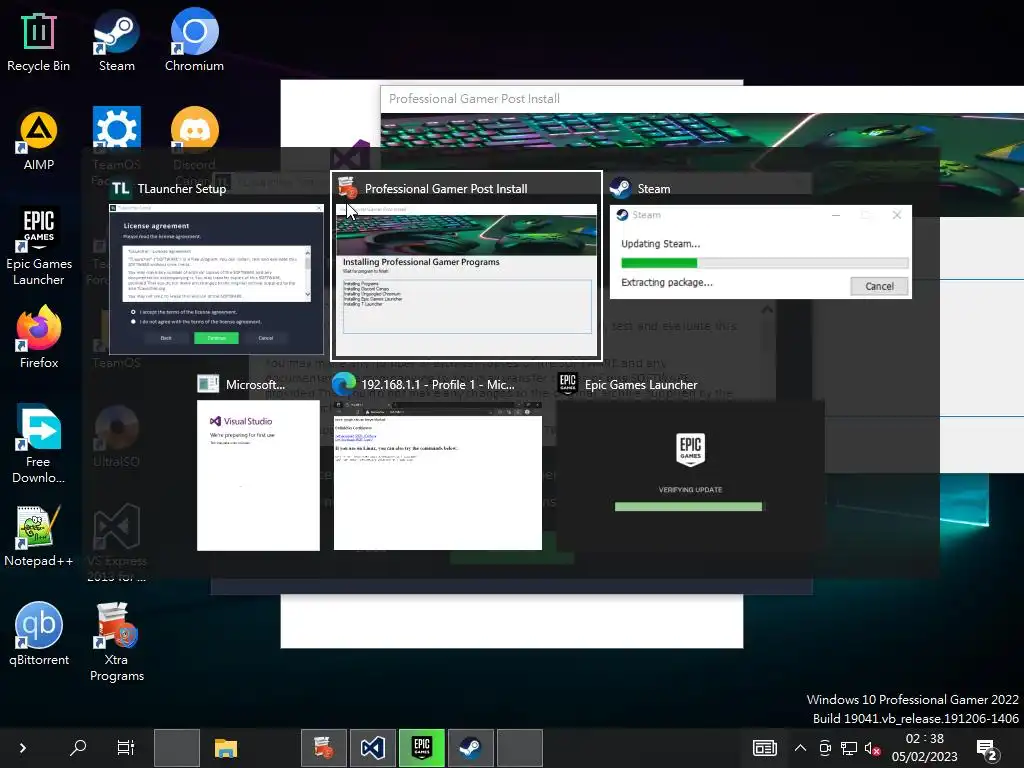The width and height of the screenshot is (1024, 768).
Task: Open the clock showing 02:38 05/02/2023
Action: (924, 748)
